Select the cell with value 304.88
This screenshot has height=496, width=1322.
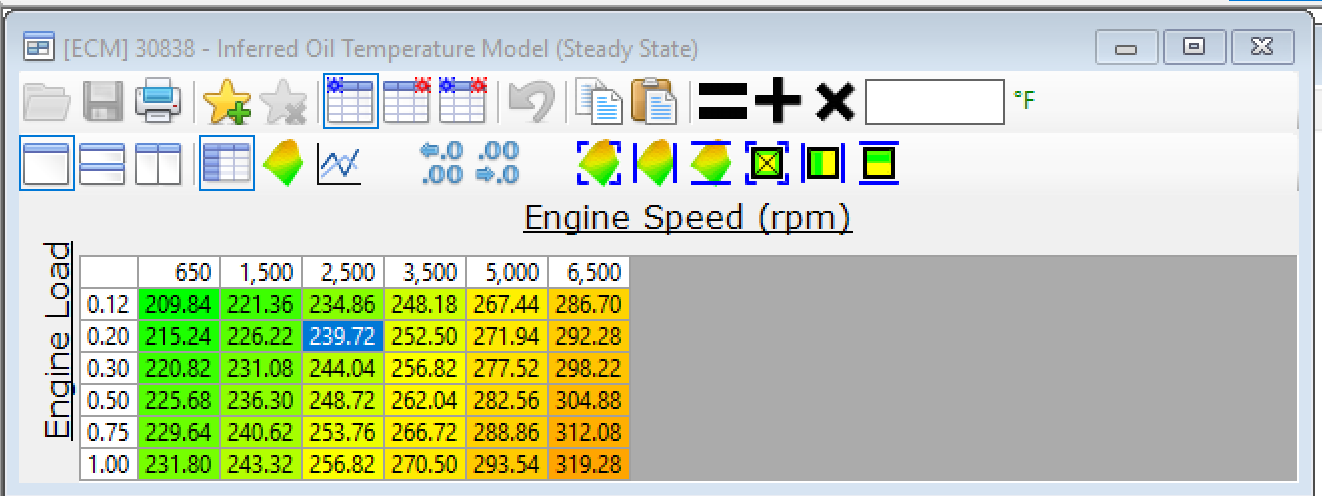coord(589,400)
